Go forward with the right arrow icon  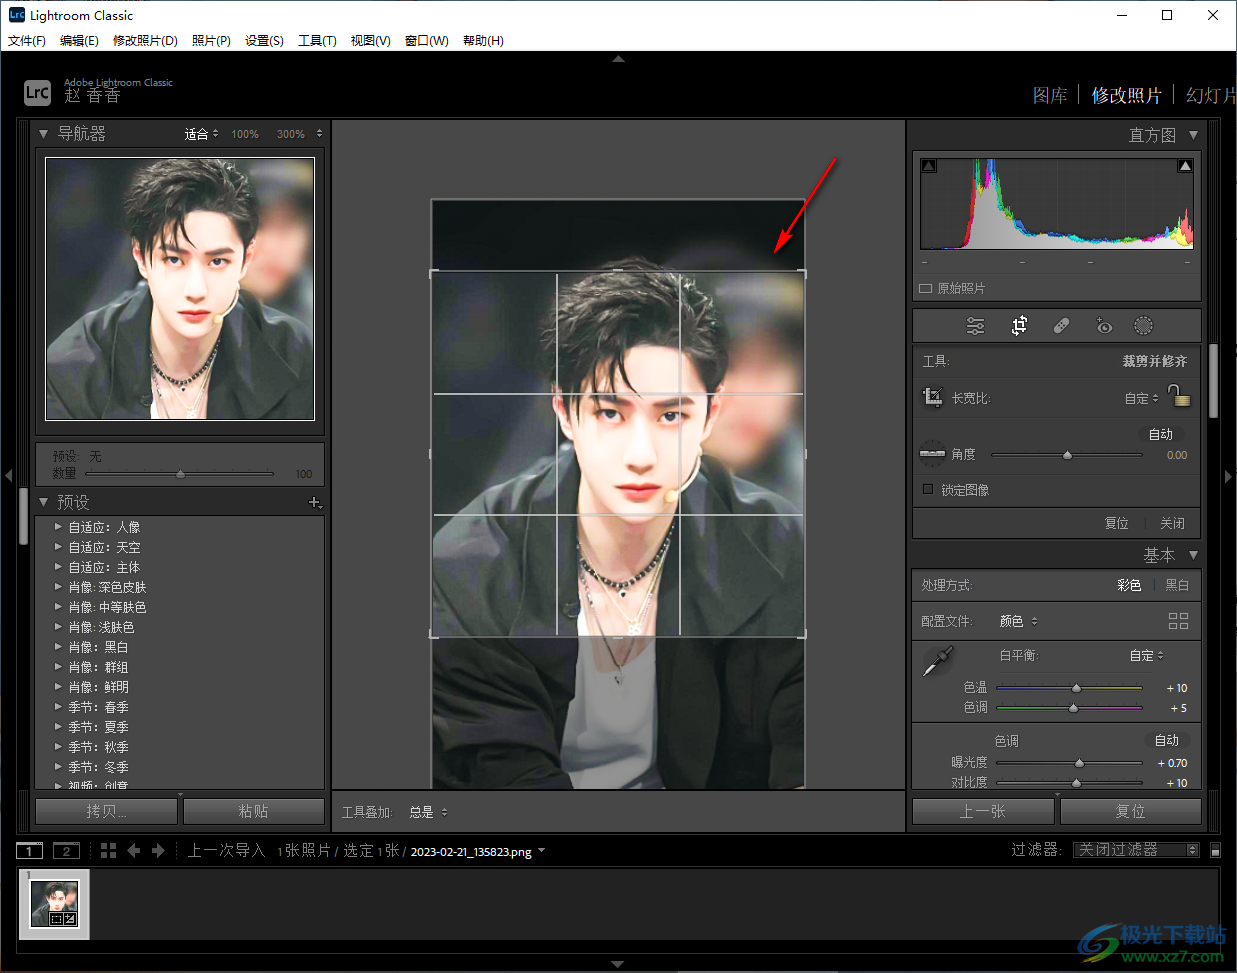pyautogui.click(x=158, y=851)
